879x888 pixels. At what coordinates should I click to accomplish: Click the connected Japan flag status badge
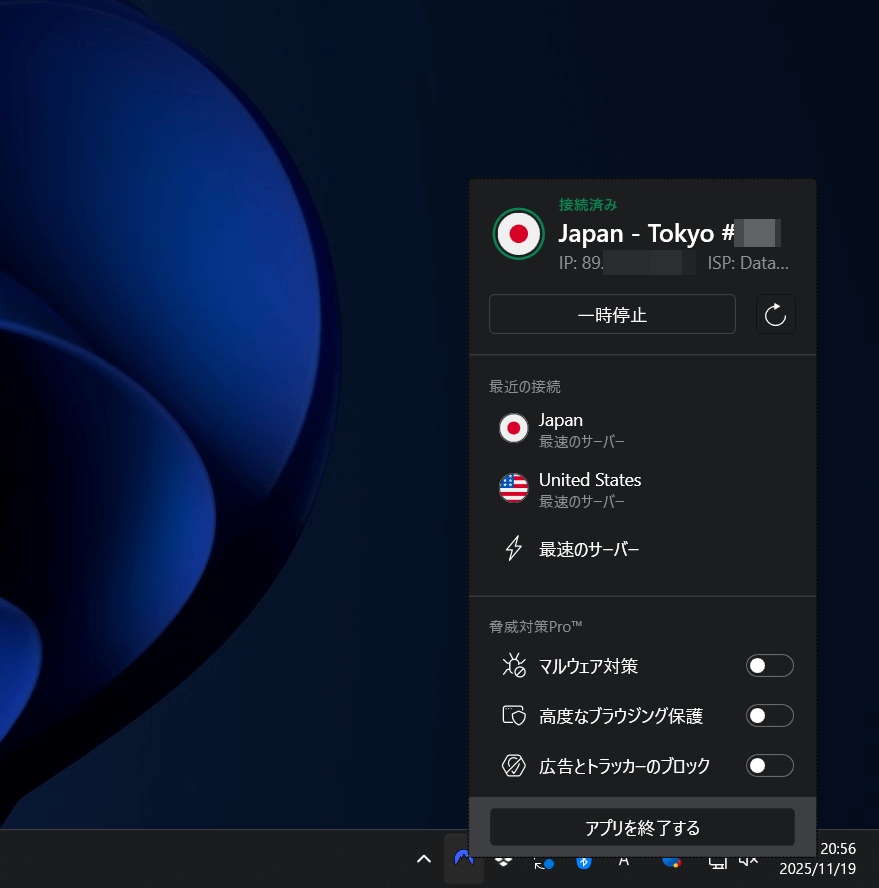[518, 233]
